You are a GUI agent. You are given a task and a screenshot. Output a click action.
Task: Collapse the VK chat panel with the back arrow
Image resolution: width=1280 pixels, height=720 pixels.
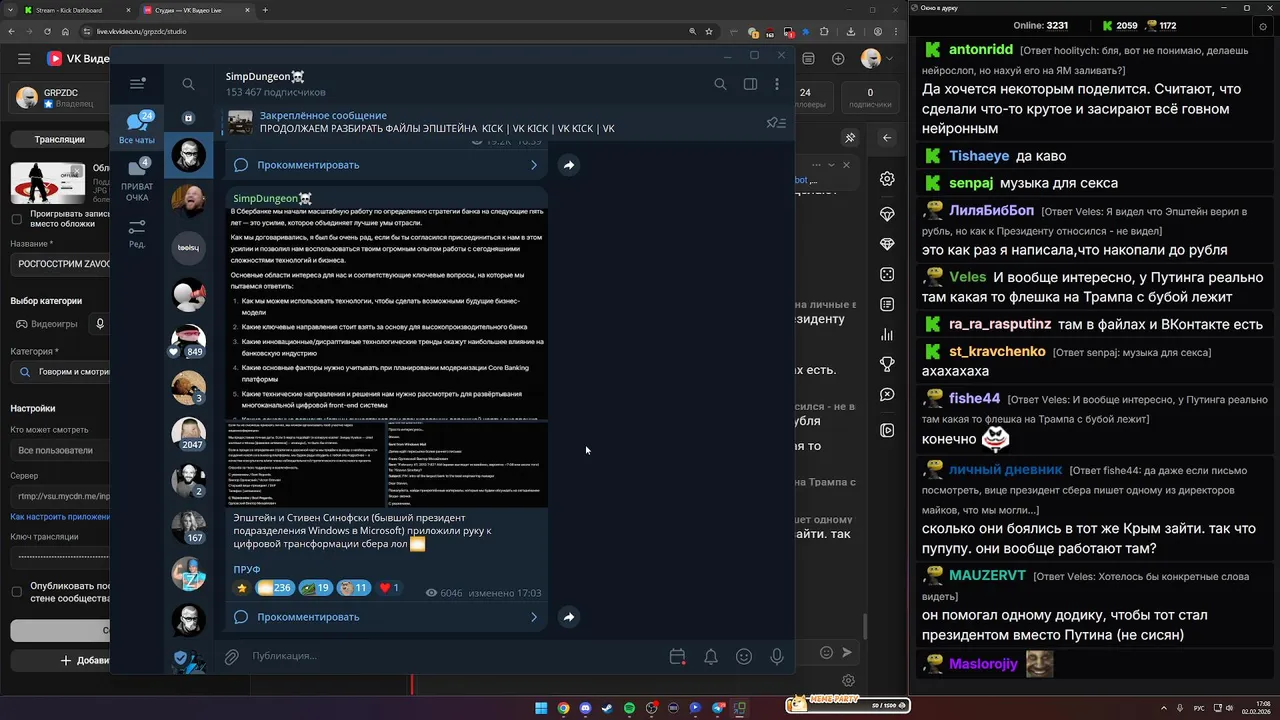[x=887, y=138]
